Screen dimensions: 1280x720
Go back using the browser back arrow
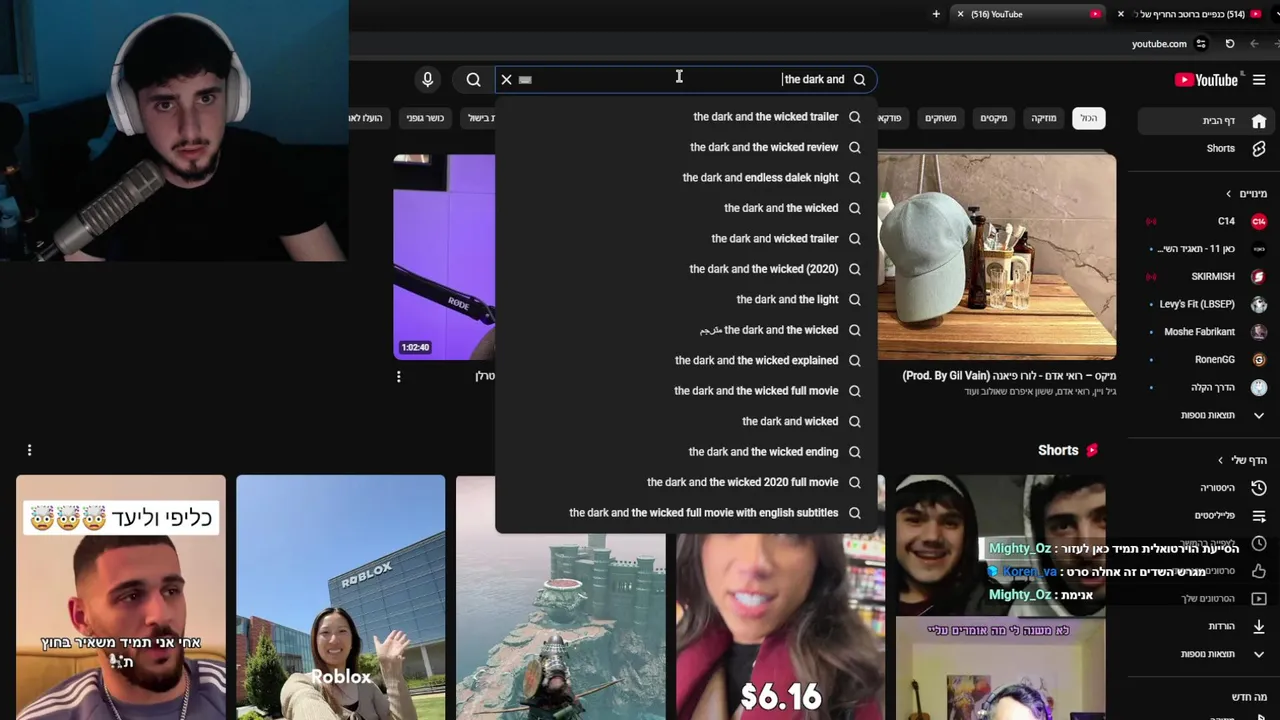coord(1254,44)
